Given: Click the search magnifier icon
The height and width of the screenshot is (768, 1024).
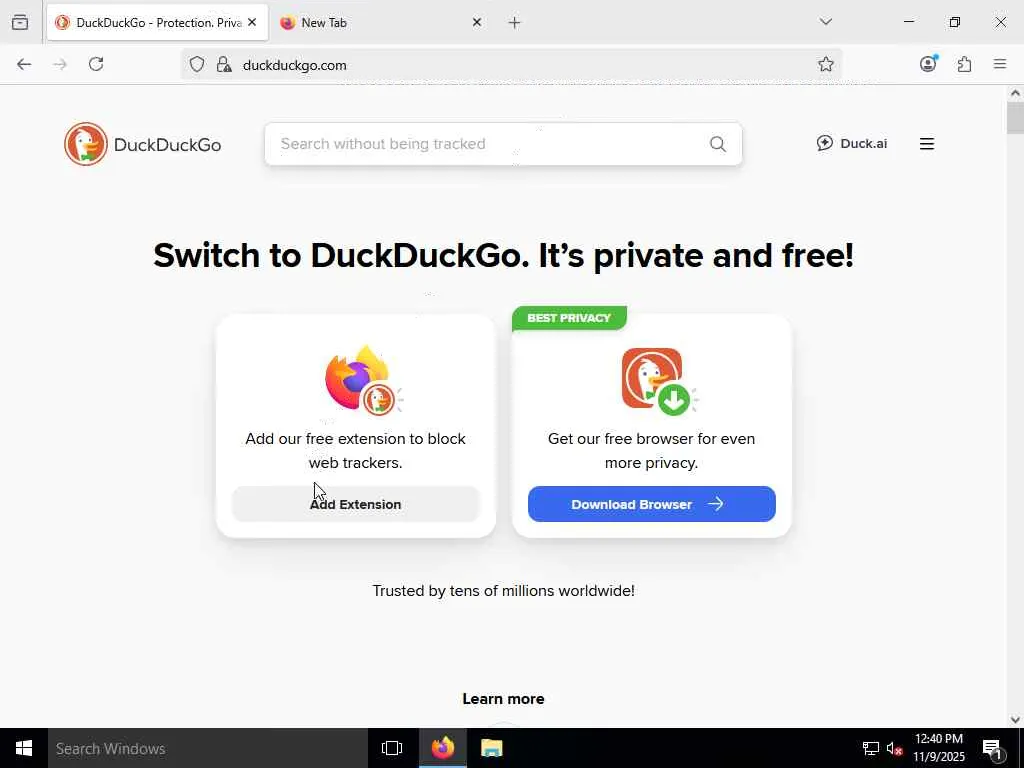Looking at the screenshot, I should [717, 144].
